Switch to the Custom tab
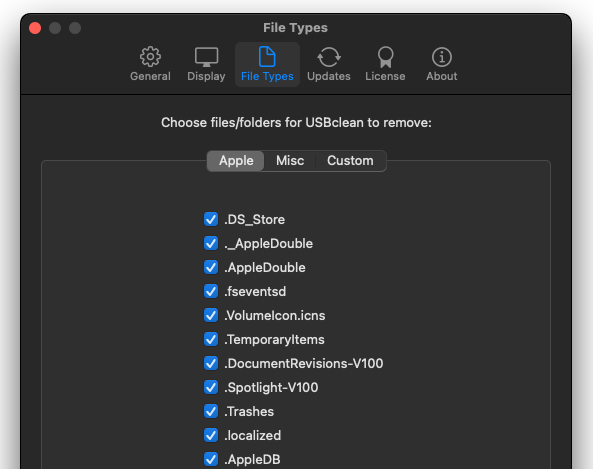This screenshot has width=593, height=469. [x=350, y=161]
